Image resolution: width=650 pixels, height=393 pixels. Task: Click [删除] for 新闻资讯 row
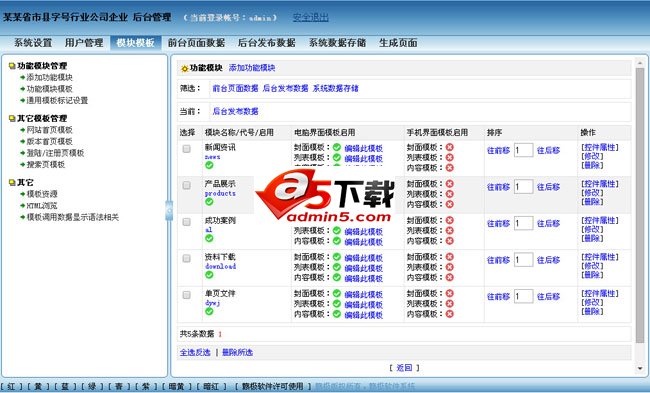tap(592, 165)
